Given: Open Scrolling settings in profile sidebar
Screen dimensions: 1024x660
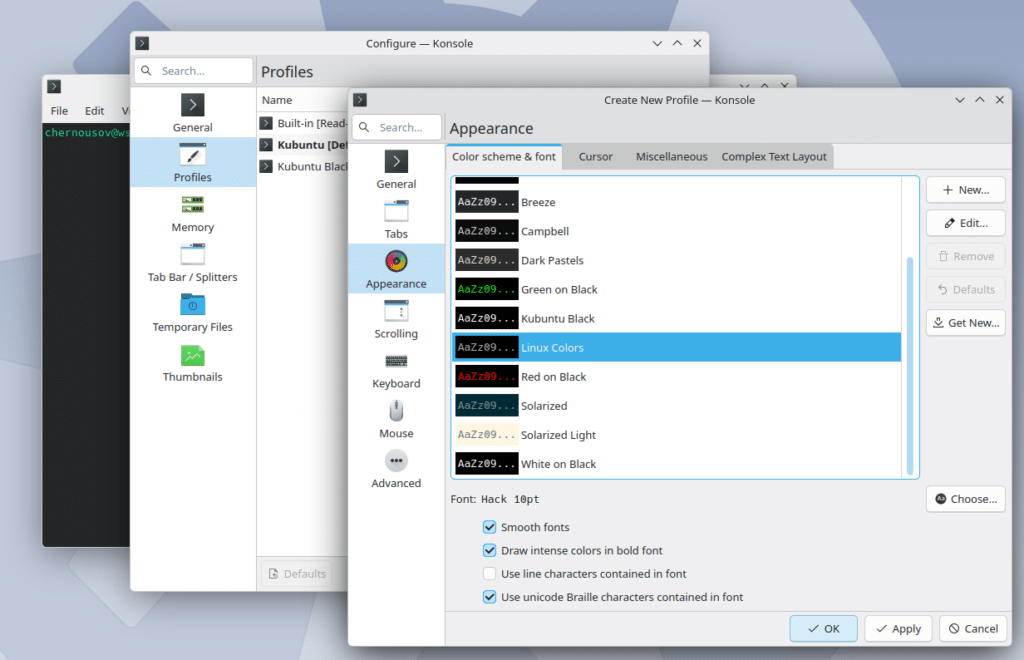Looking at the screenshot, I should (x=396, y=319).
